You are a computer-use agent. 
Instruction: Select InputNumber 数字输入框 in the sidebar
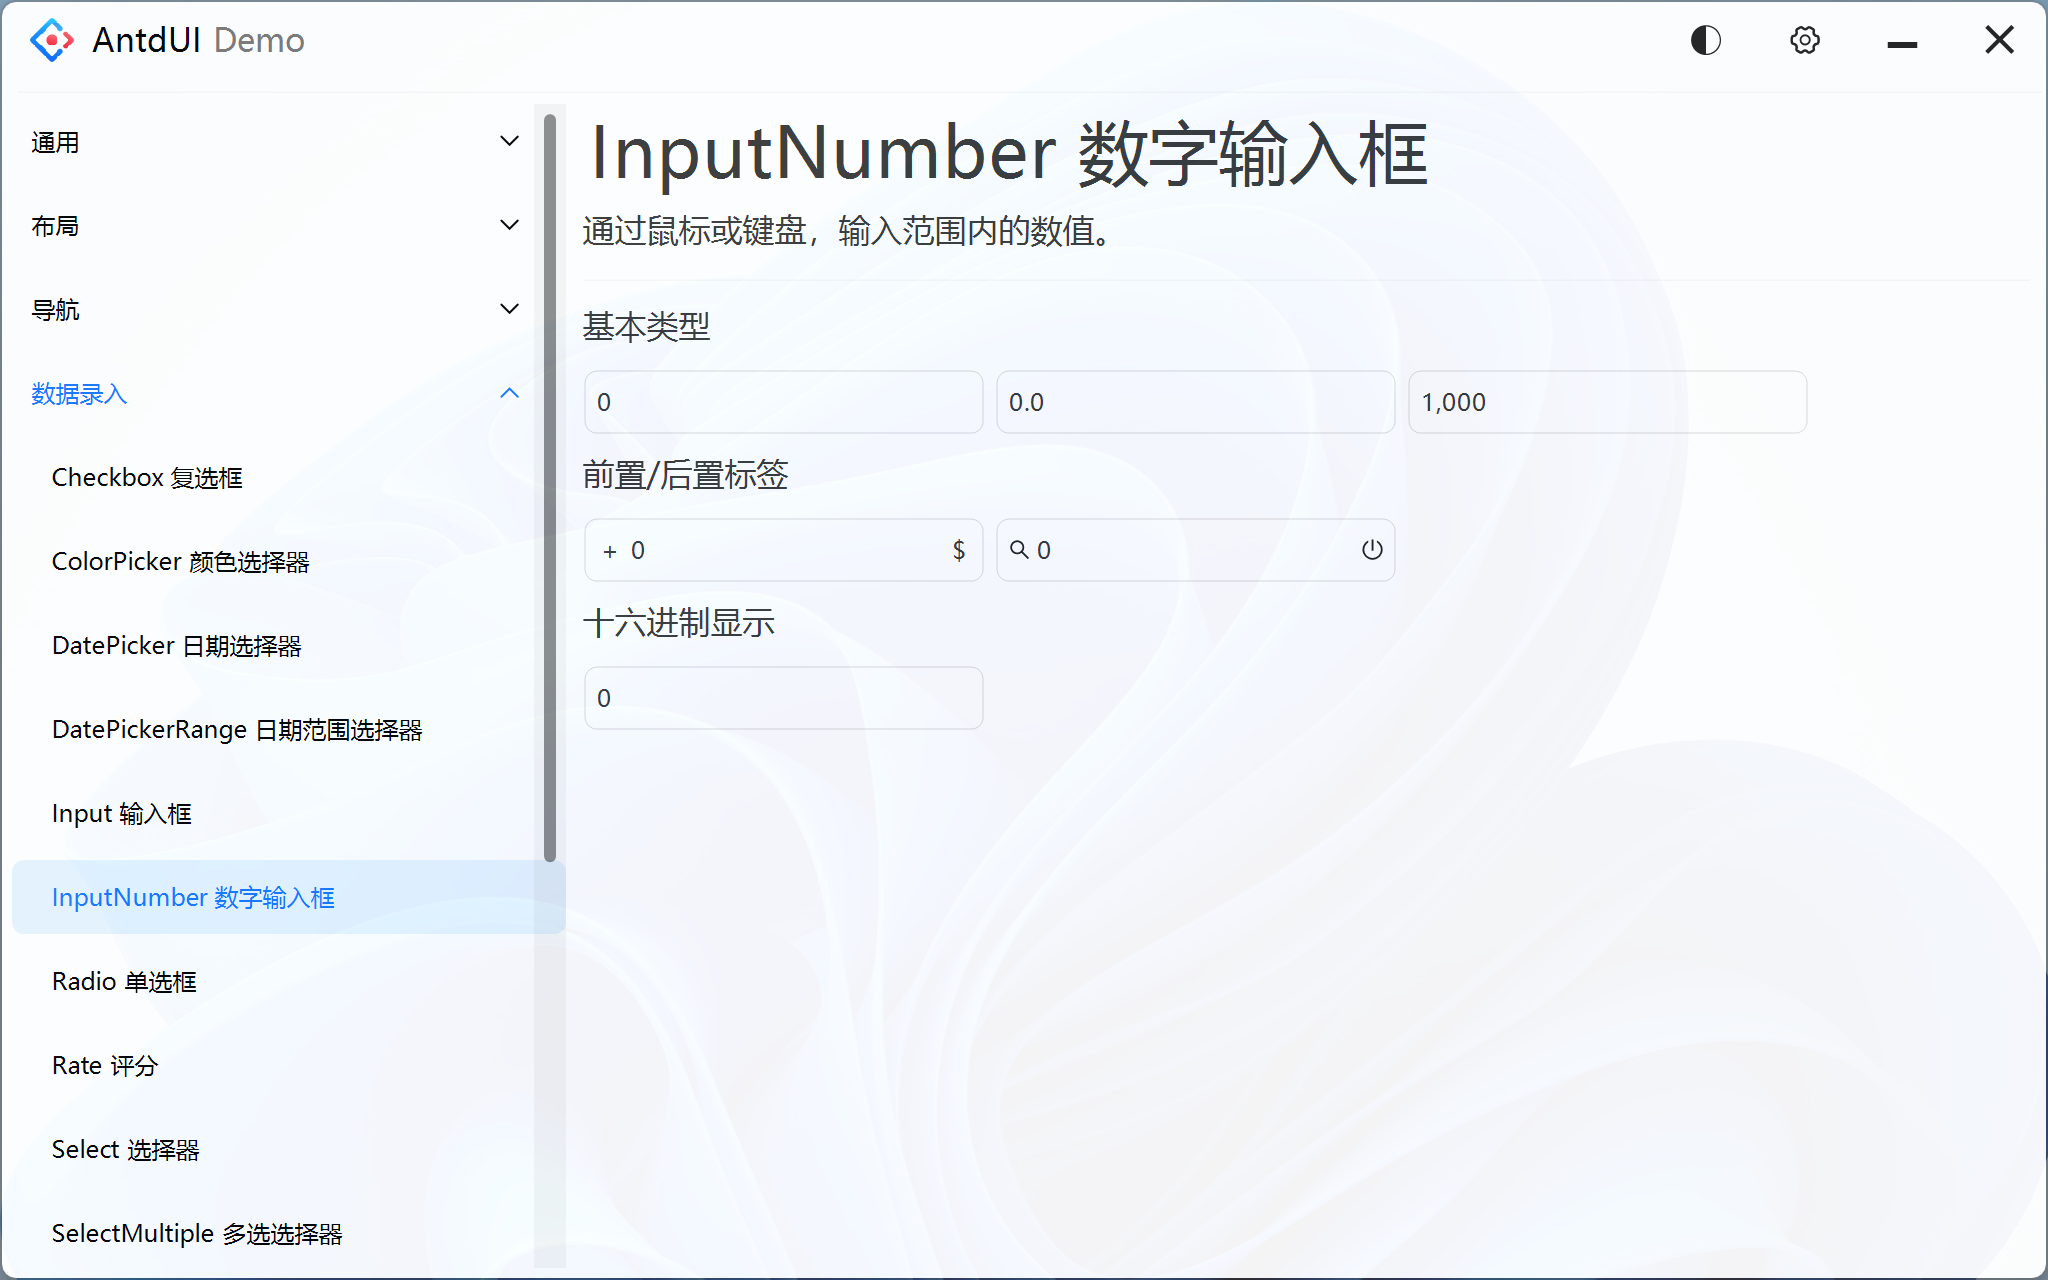193,897
